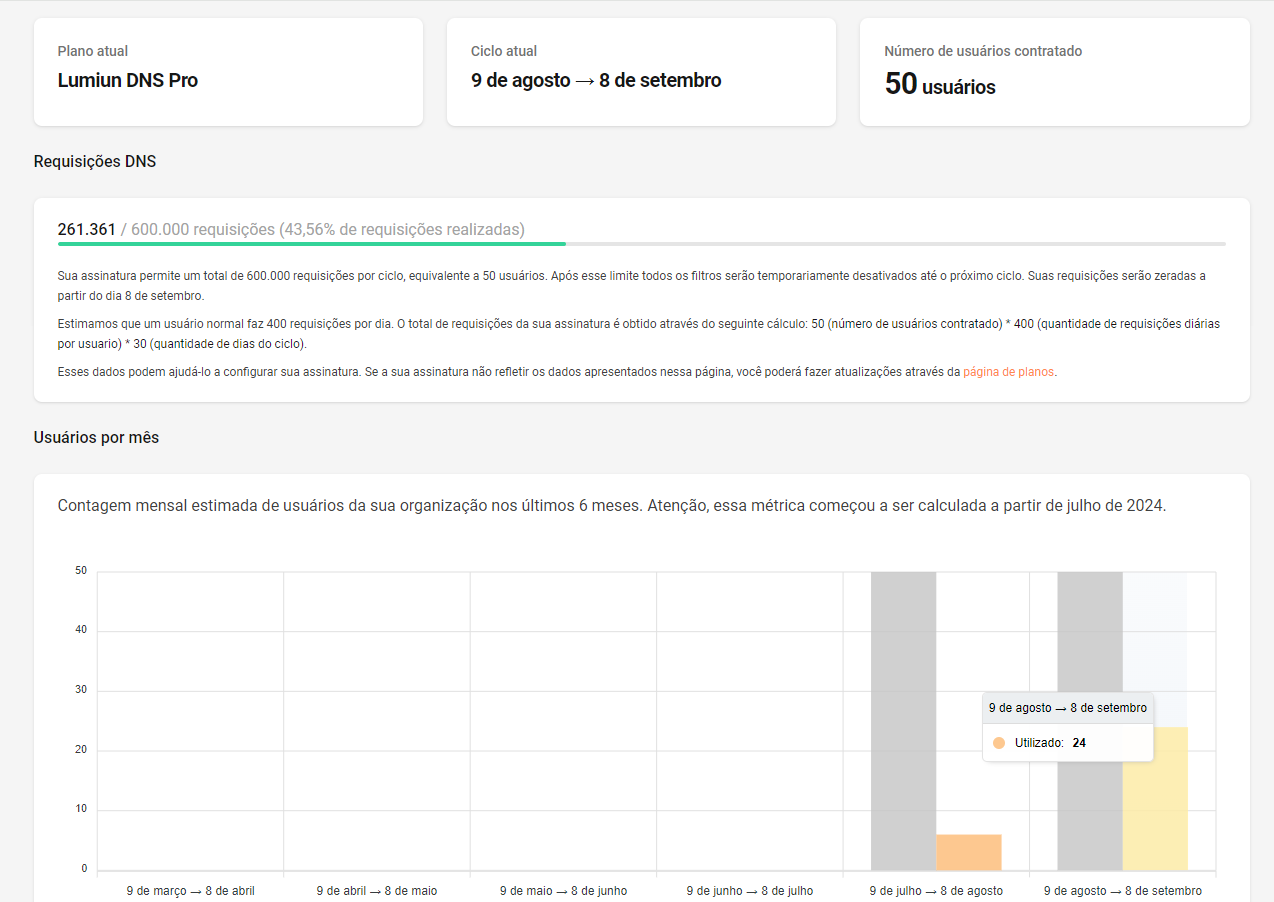
Task: Click the green filled DNS requests progress bar
Action: (311, 243)
